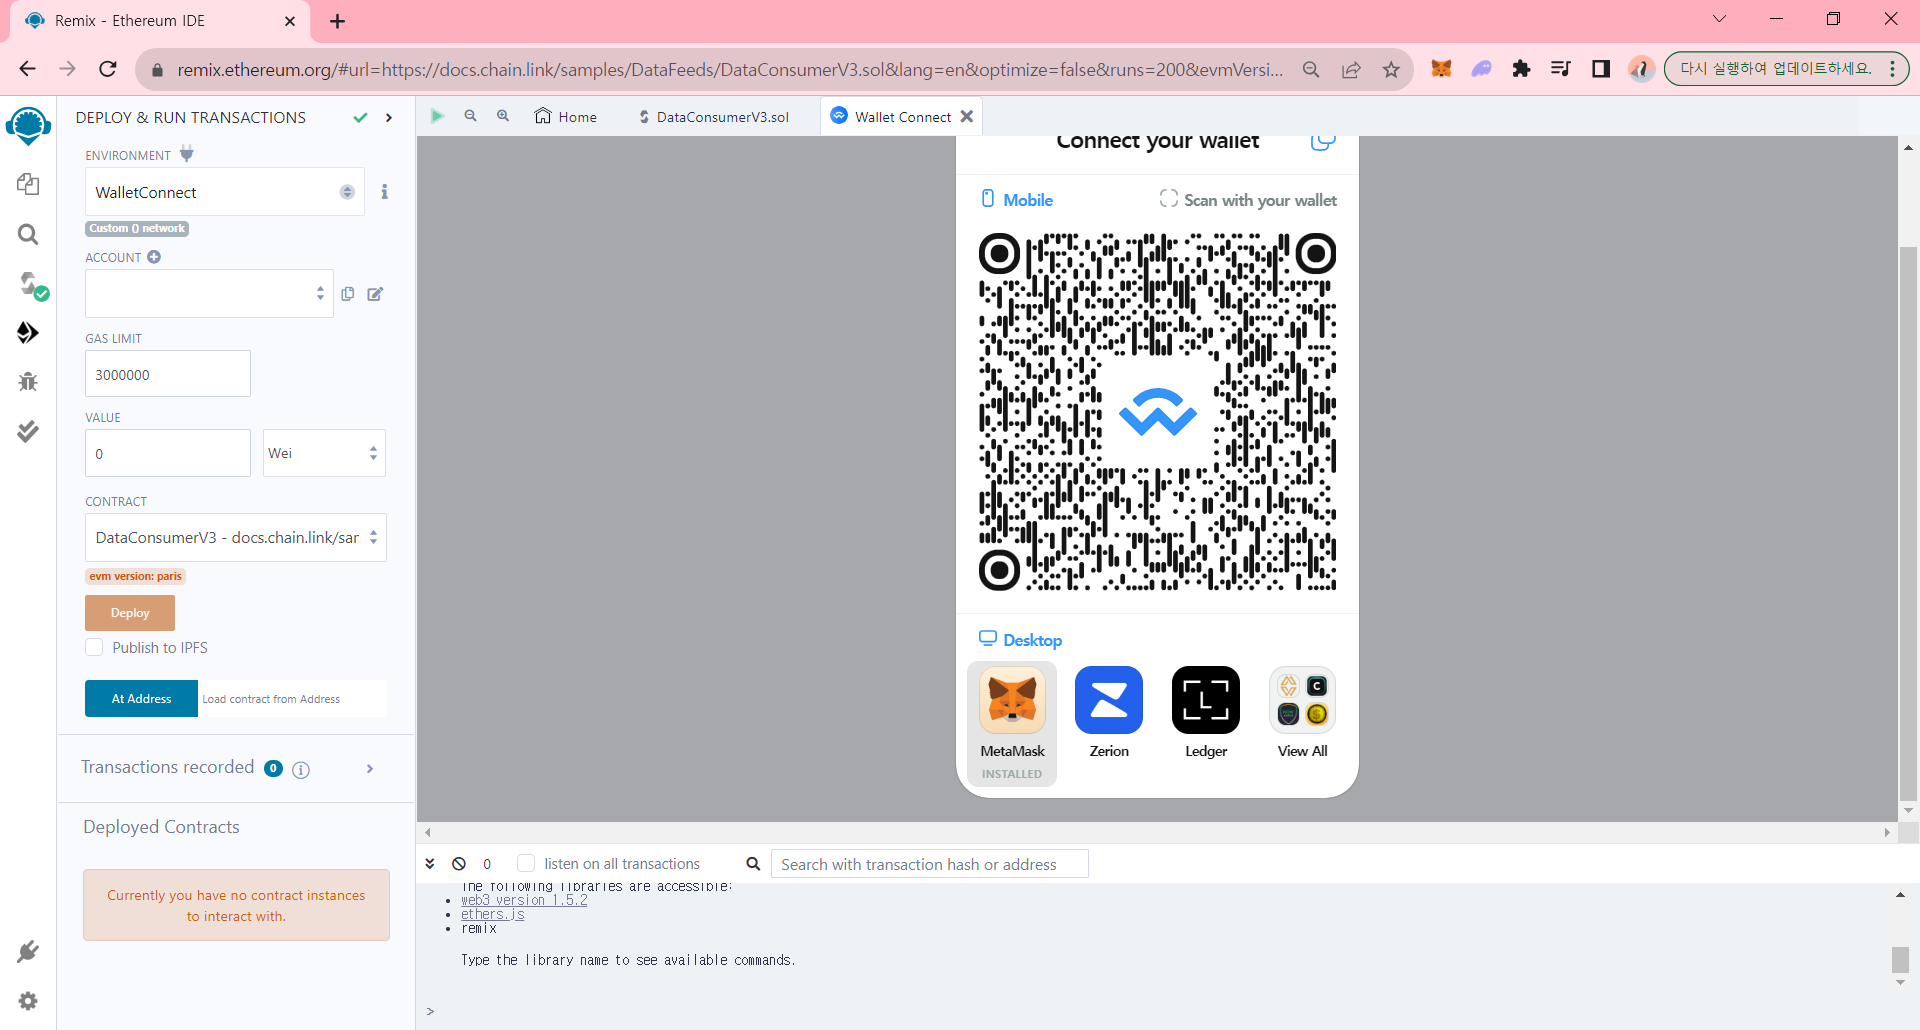Image resolution: width=1920 pixels, height=1030 pixels.
Task: Expand the Transactions recorded section chevron
Action: pyautogui.click(x=370, y=769)
